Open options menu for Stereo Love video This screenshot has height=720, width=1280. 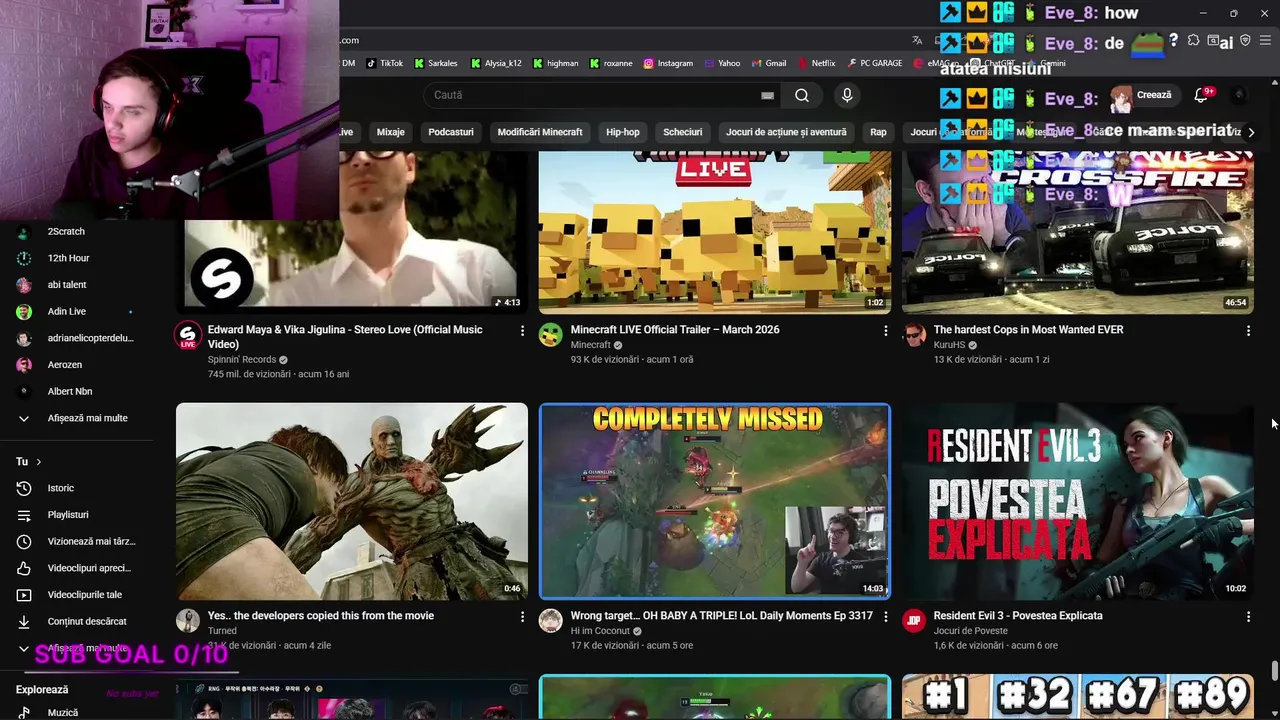[522, 330]
